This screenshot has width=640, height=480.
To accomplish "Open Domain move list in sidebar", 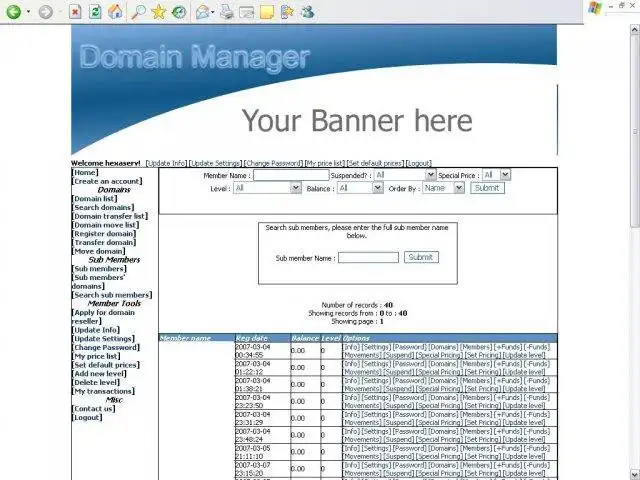I will click(x=106, y=225).
